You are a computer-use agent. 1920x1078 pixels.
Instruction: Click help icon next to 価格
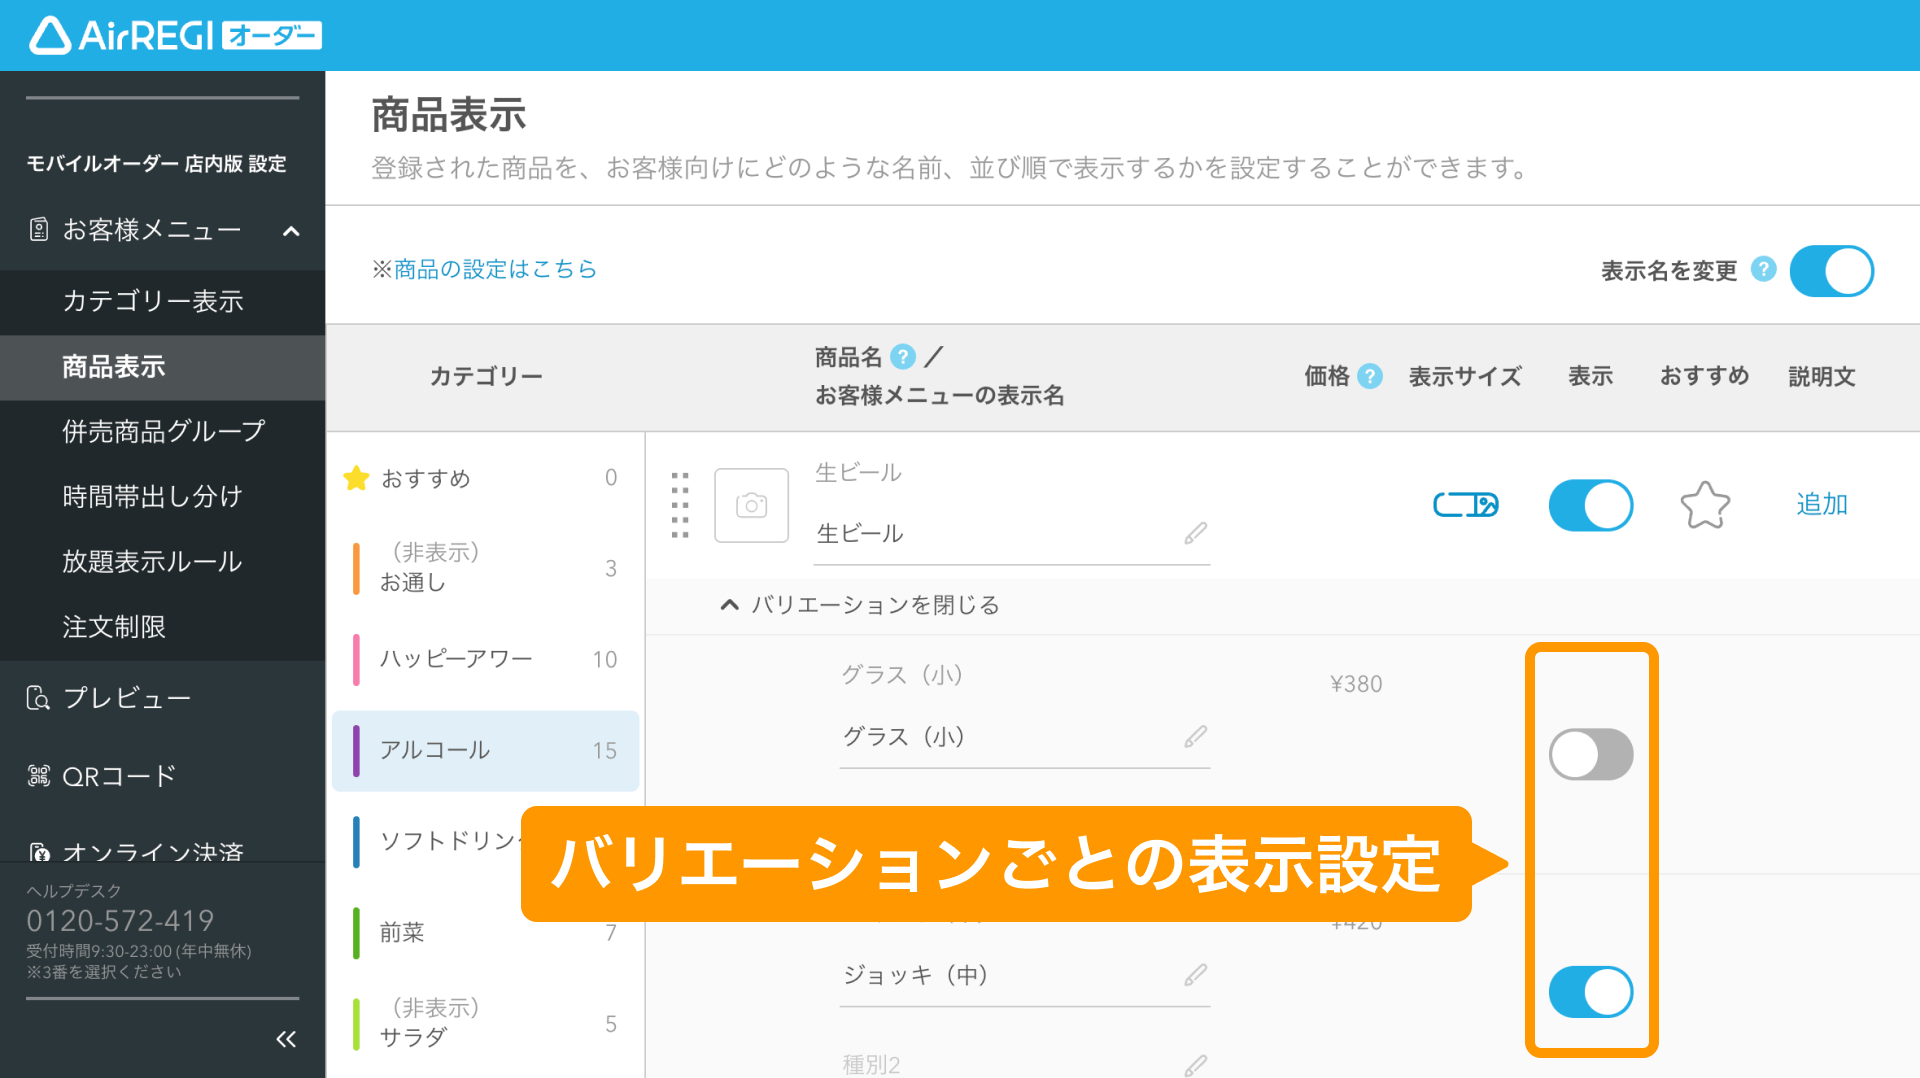1370,376
